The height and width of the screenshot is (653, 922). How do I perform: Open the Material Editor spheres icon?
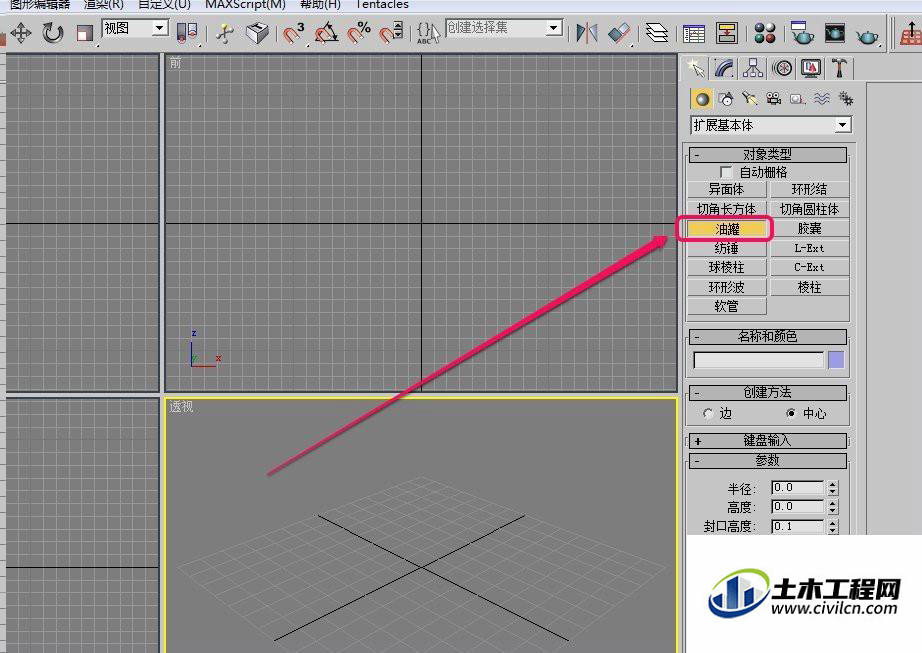click(x=765, y=34)
